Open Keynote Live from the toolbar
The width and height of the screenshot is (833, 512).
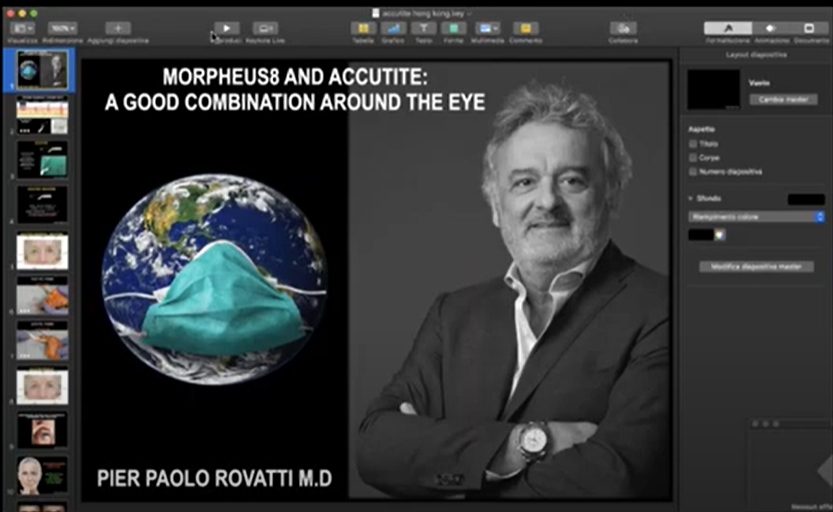click(x=265, y=28)
